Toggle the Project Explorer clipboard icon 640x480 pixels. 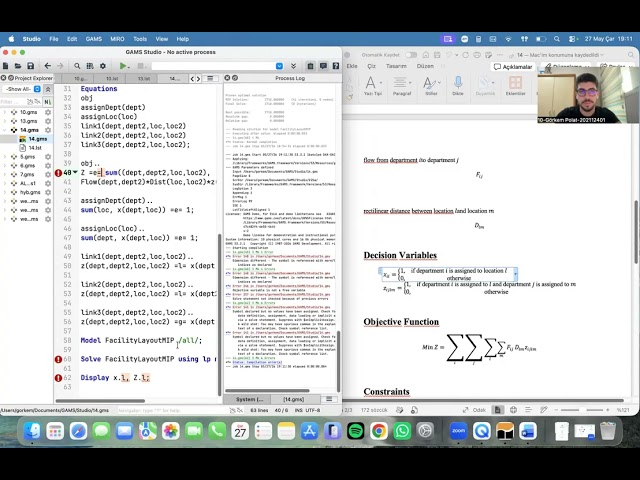[x=310, y=66]
